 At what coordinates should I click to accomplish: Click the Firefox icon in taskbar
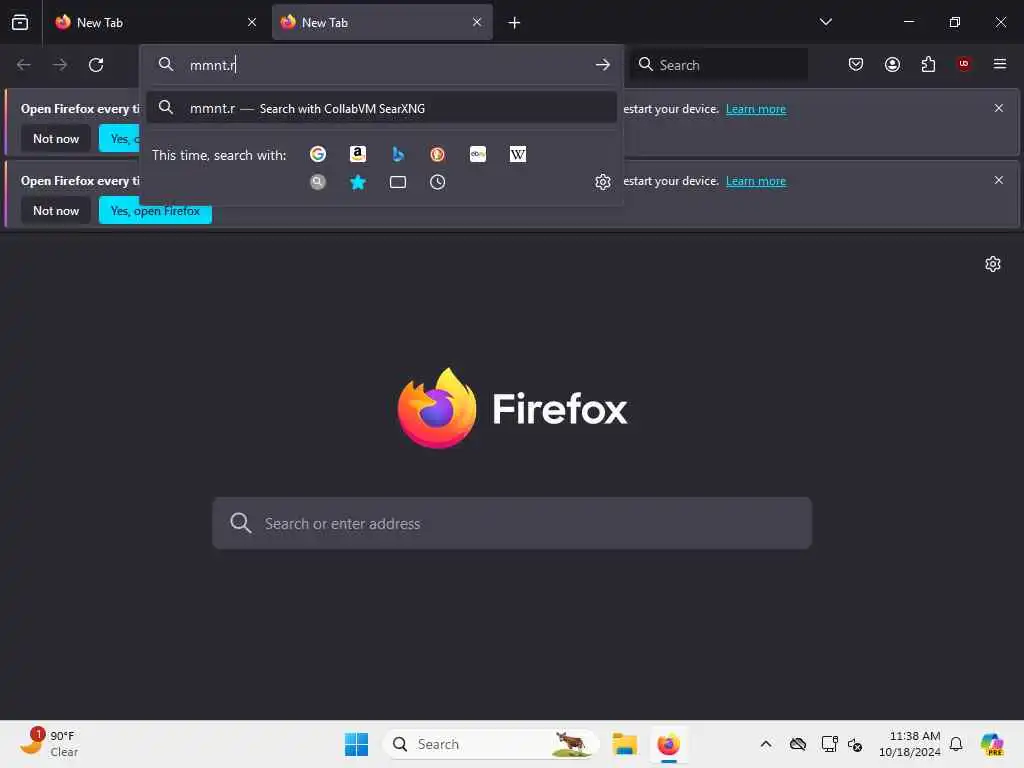pyautogui.click(x=669, y=744)
